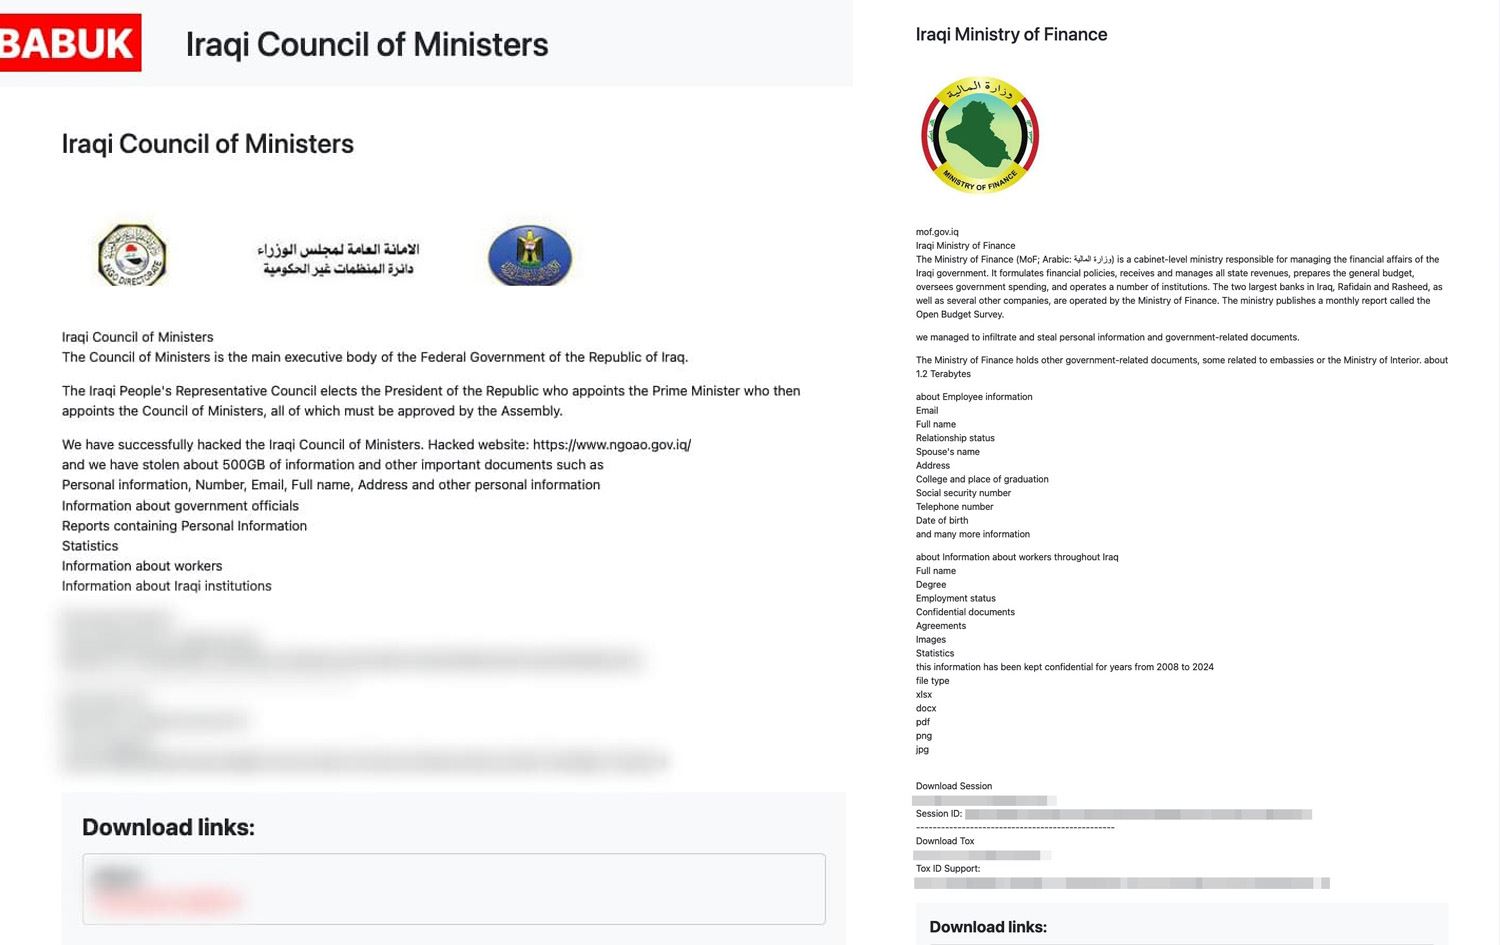This screenshot has width=1500, height=945.
Task: Click the blue Iraqi eagle emblem
Action: point(529,255)
